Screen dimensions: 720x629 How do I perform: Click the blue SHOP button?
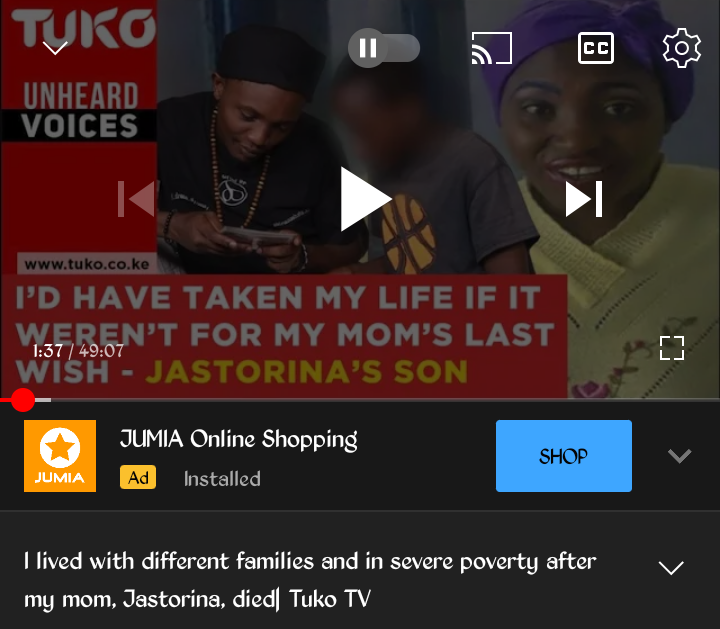tap(563, 455)
